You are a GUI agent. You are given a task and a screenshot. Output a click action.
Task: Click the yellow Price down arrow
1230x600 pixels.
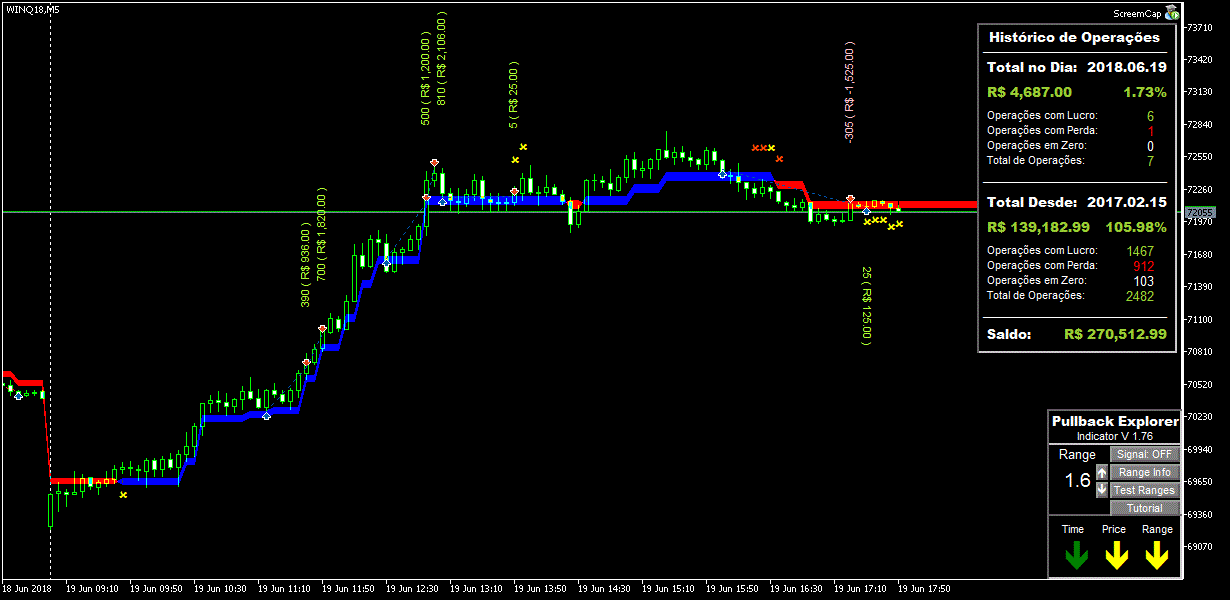pos(1115,555)
